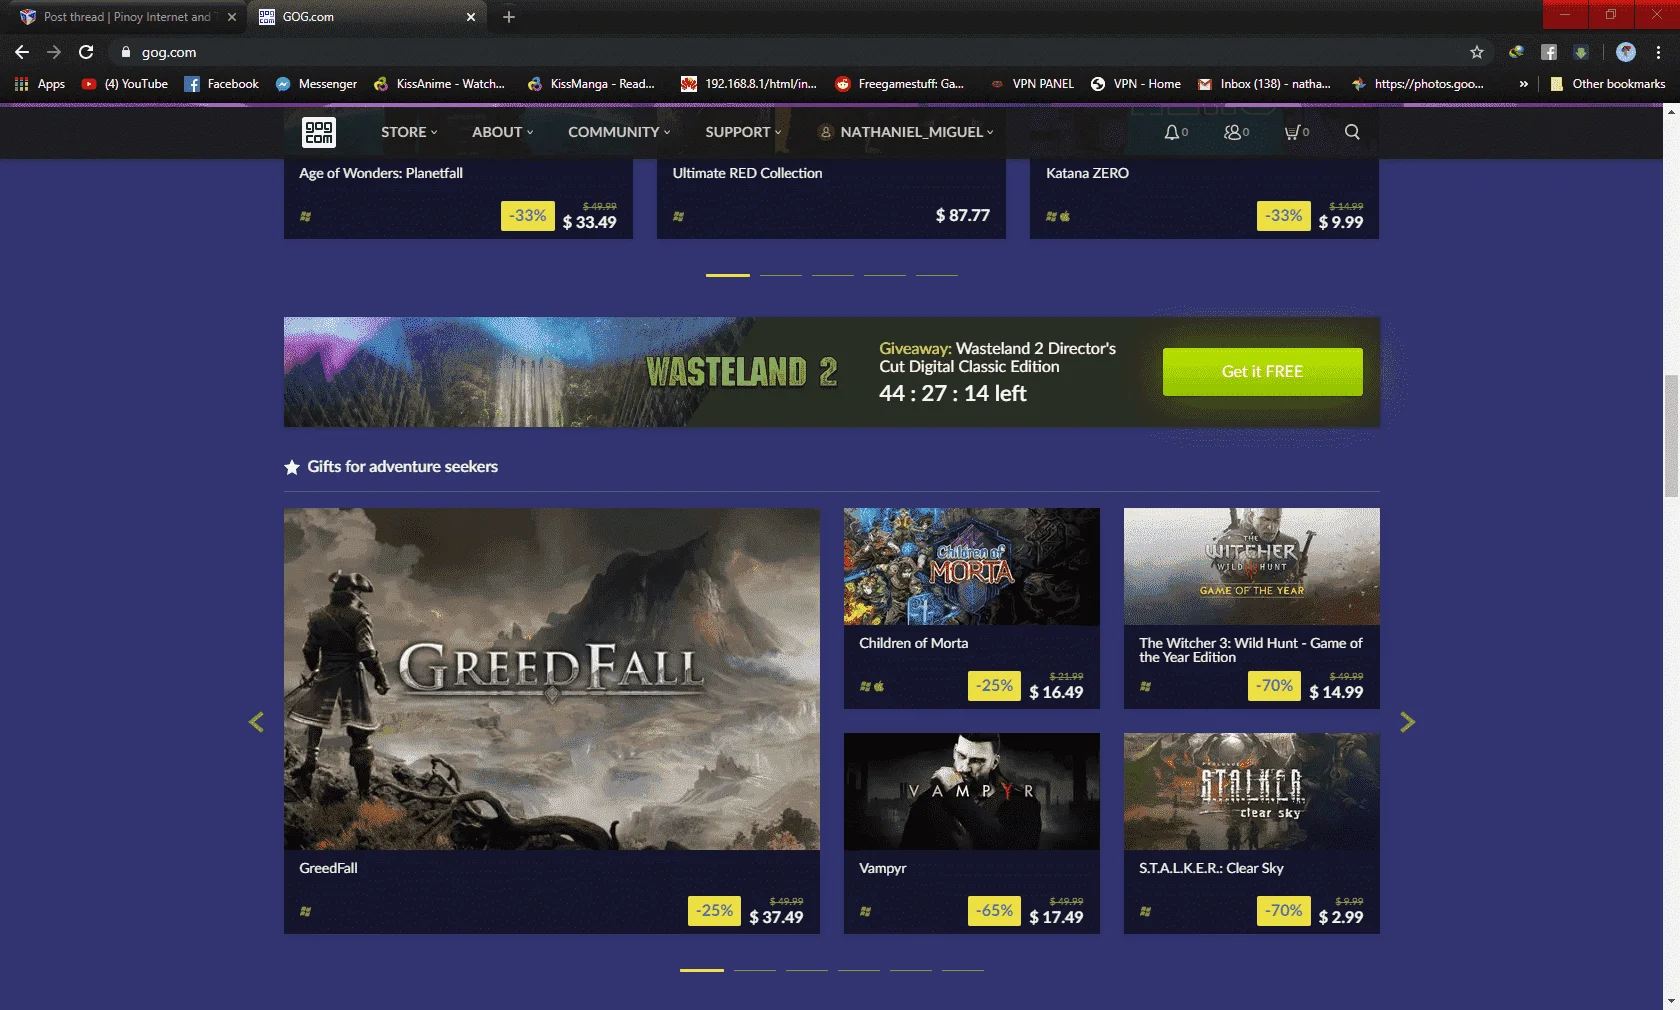Click the browser forward arrow
The width and height of the screenshot is (1680, 1010).
54,52
